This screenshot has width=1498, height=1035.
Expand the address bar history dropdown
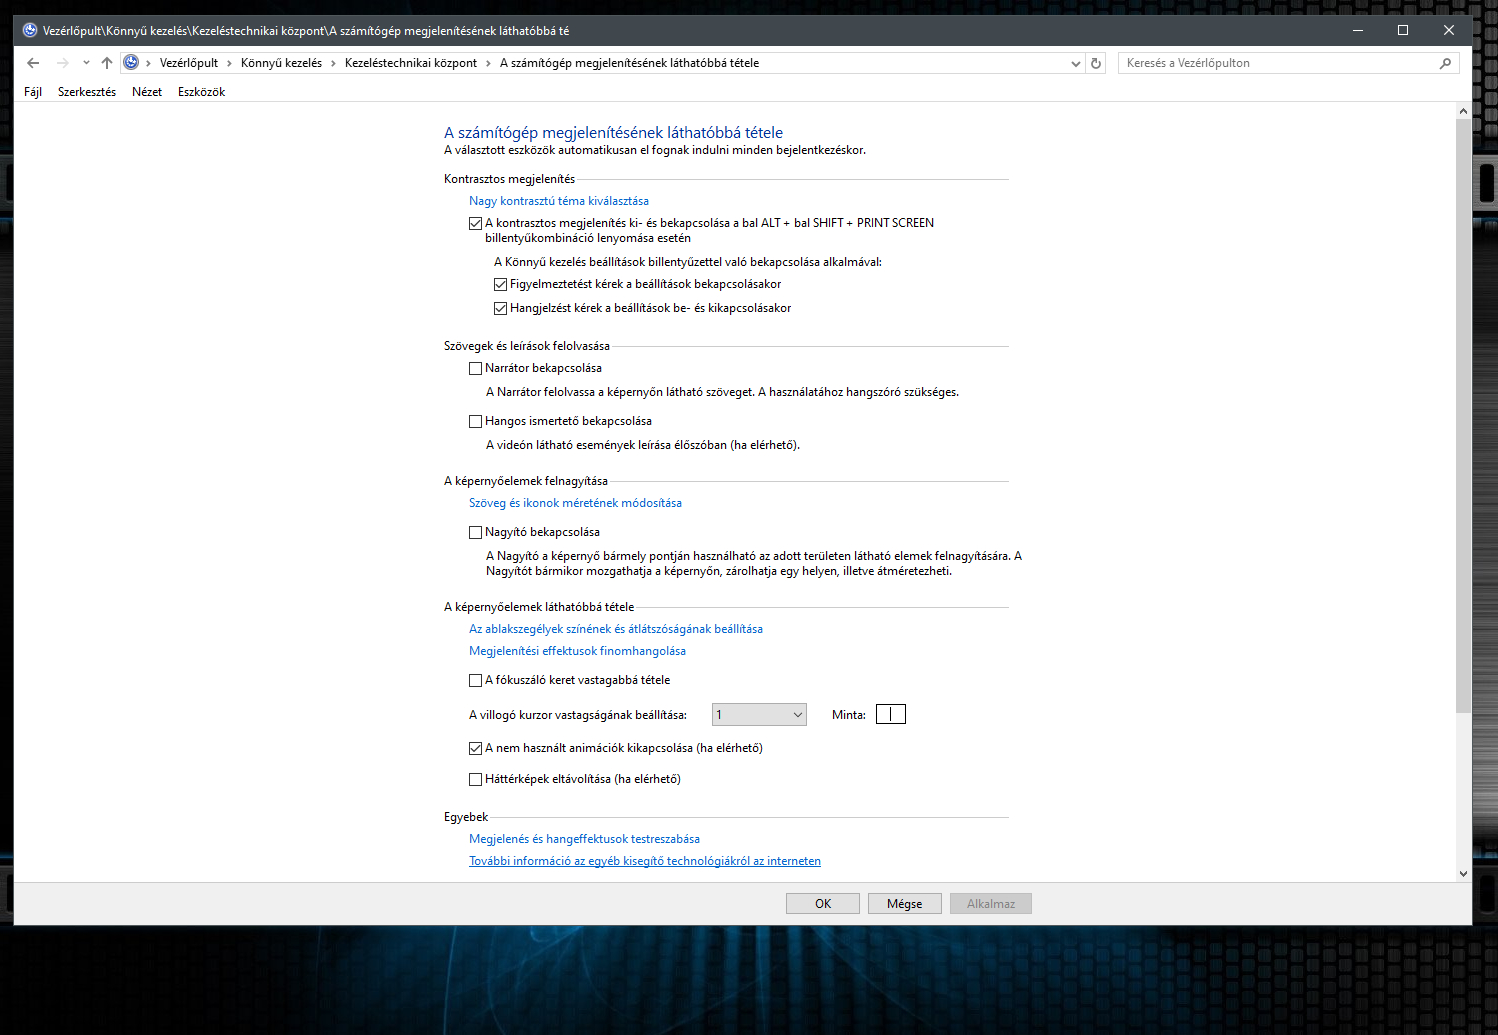(x=1076, y=63)
